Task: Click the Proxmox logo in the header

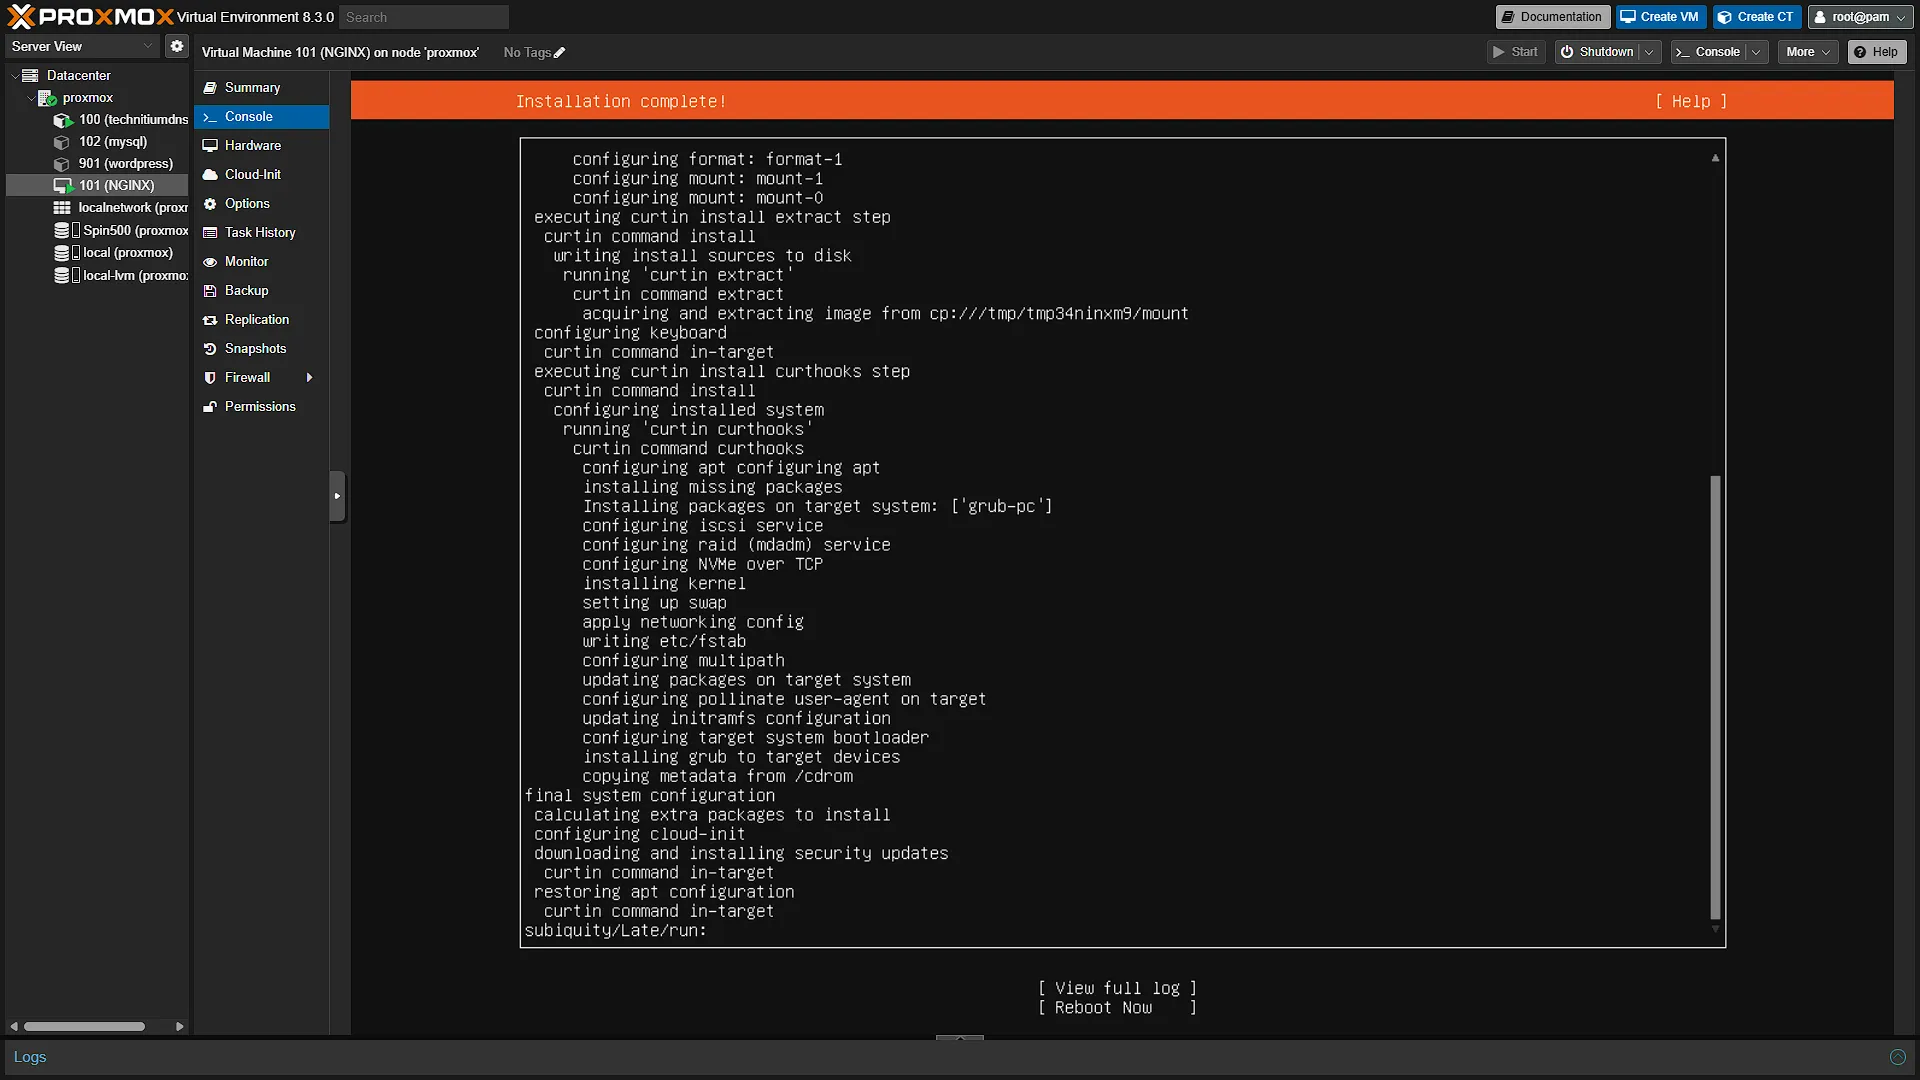Action: pos(90,17)
